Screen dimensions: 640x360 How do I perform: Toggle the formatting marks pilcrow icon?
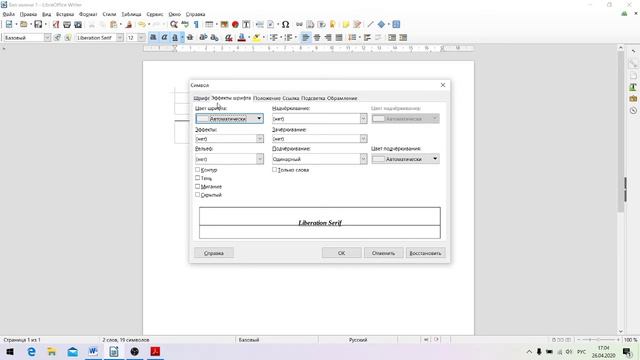click(x=196, y=24)
